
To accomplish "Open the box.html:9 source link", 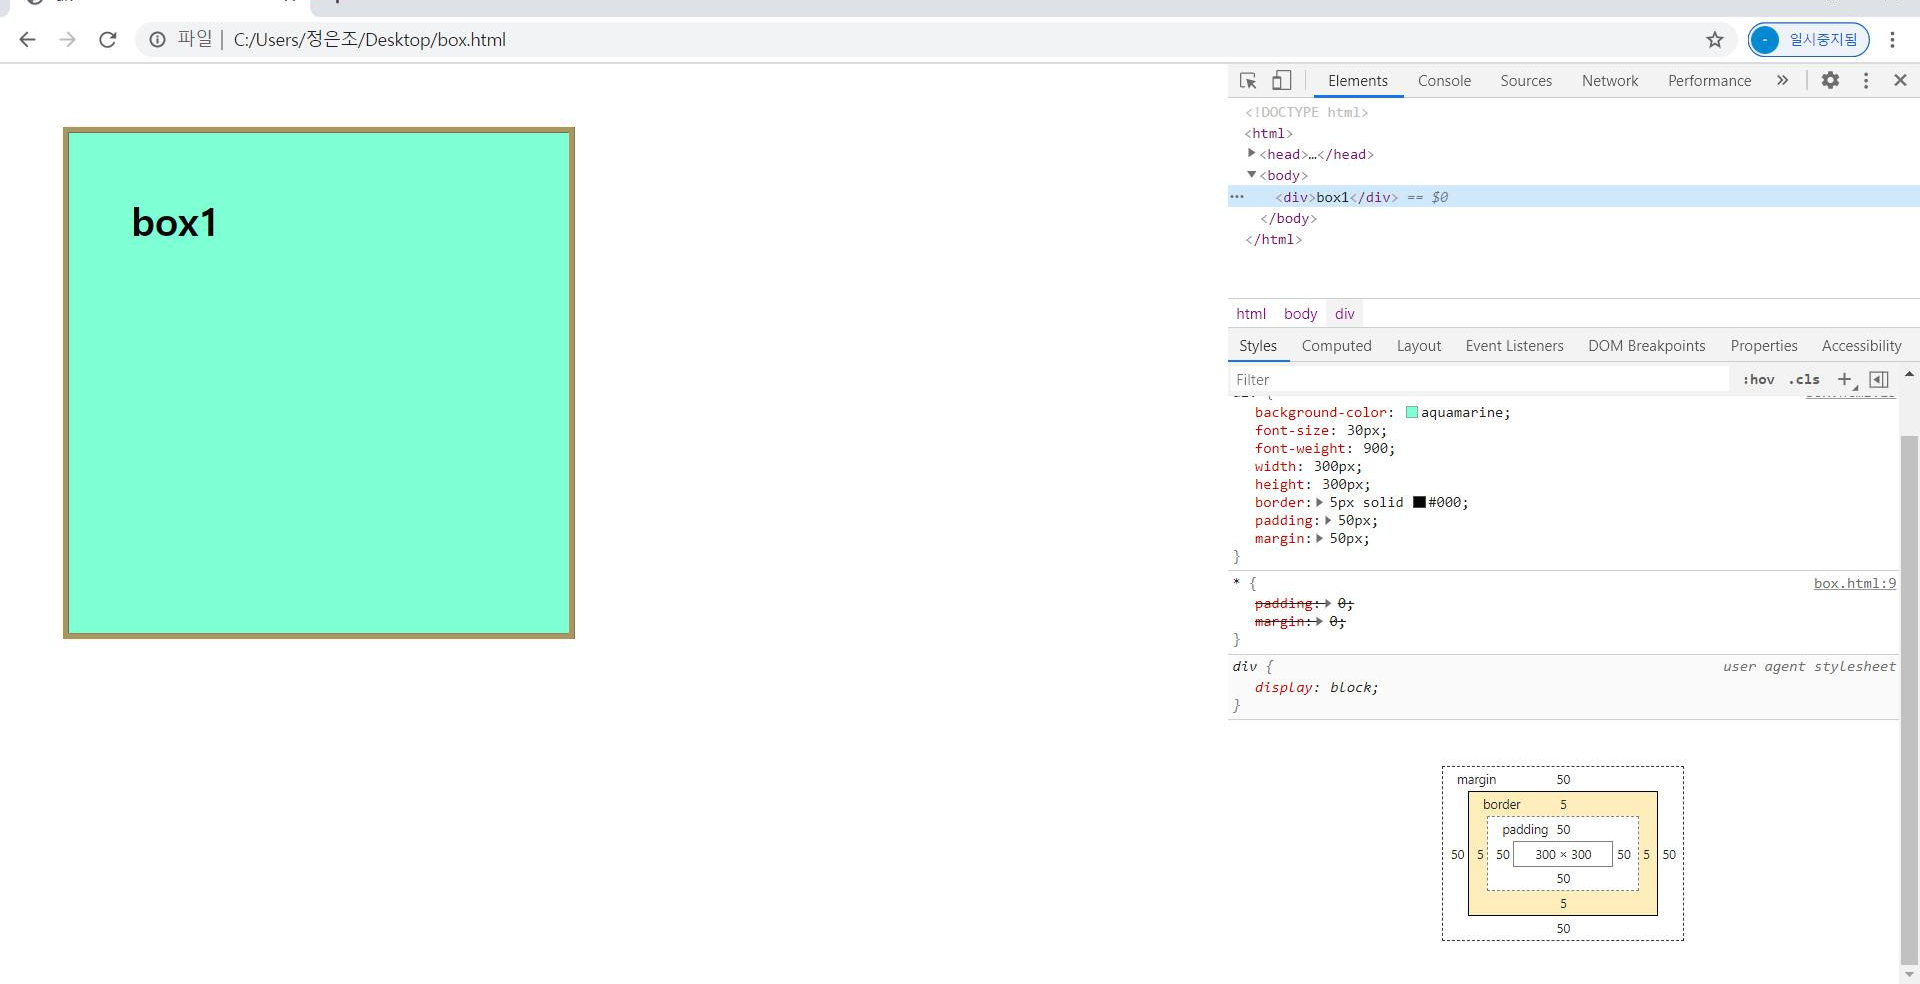I will point(1855,583).
